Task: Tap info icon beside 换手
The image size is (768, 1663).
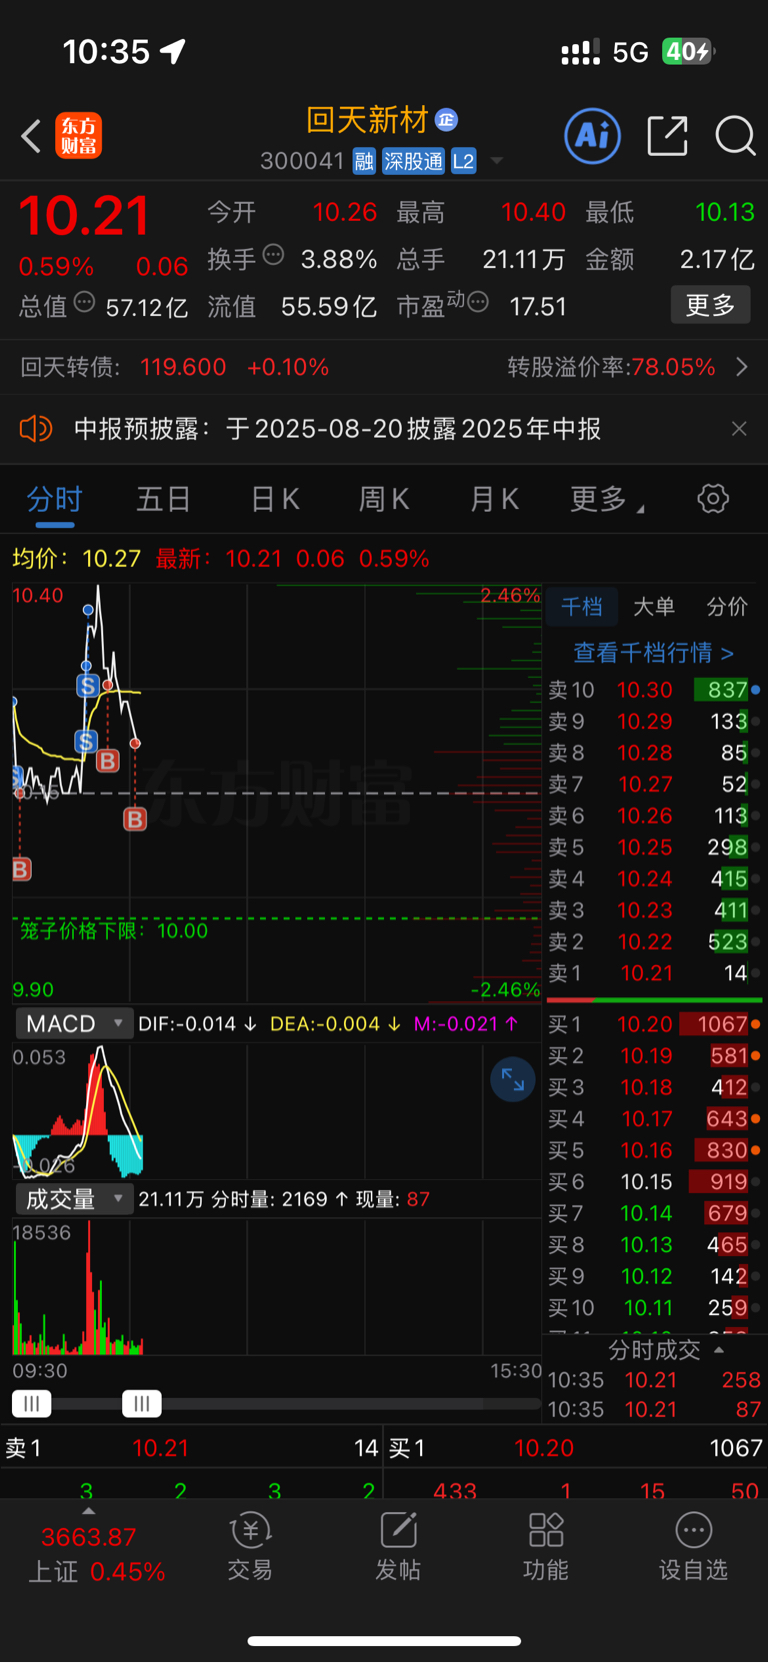Action: pos(273,255)
